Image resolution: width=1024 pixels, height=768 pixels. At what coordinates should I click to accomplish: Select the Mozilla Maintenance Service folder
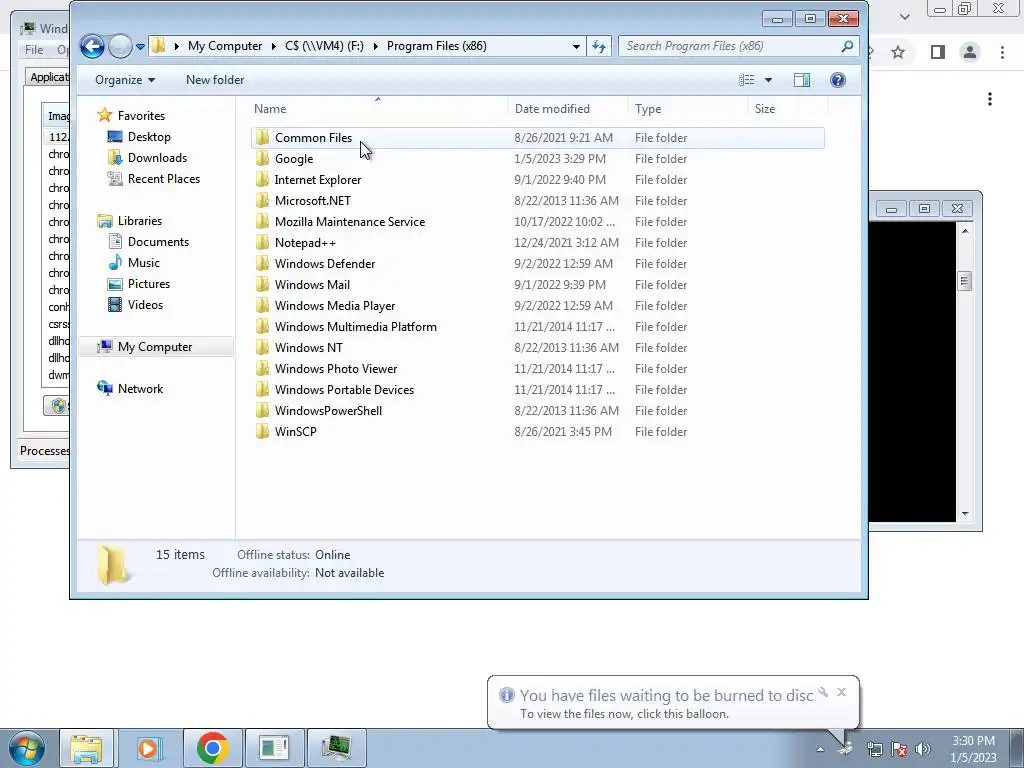(x=349, y=222)
